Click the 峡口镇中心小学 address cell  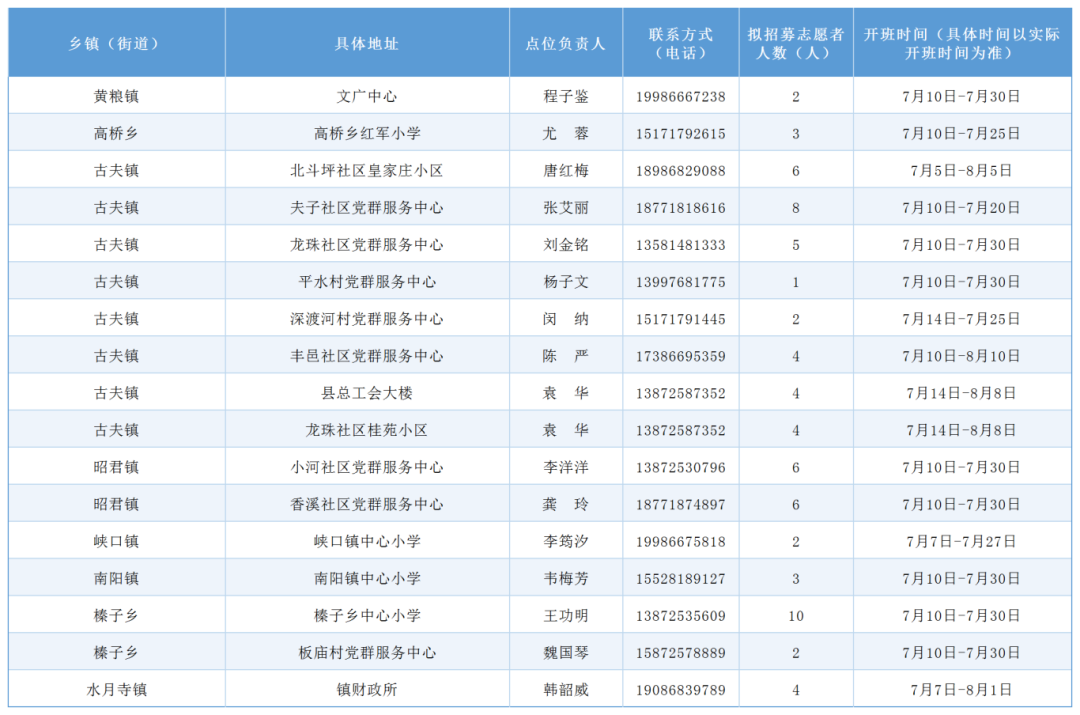(364, 540)
